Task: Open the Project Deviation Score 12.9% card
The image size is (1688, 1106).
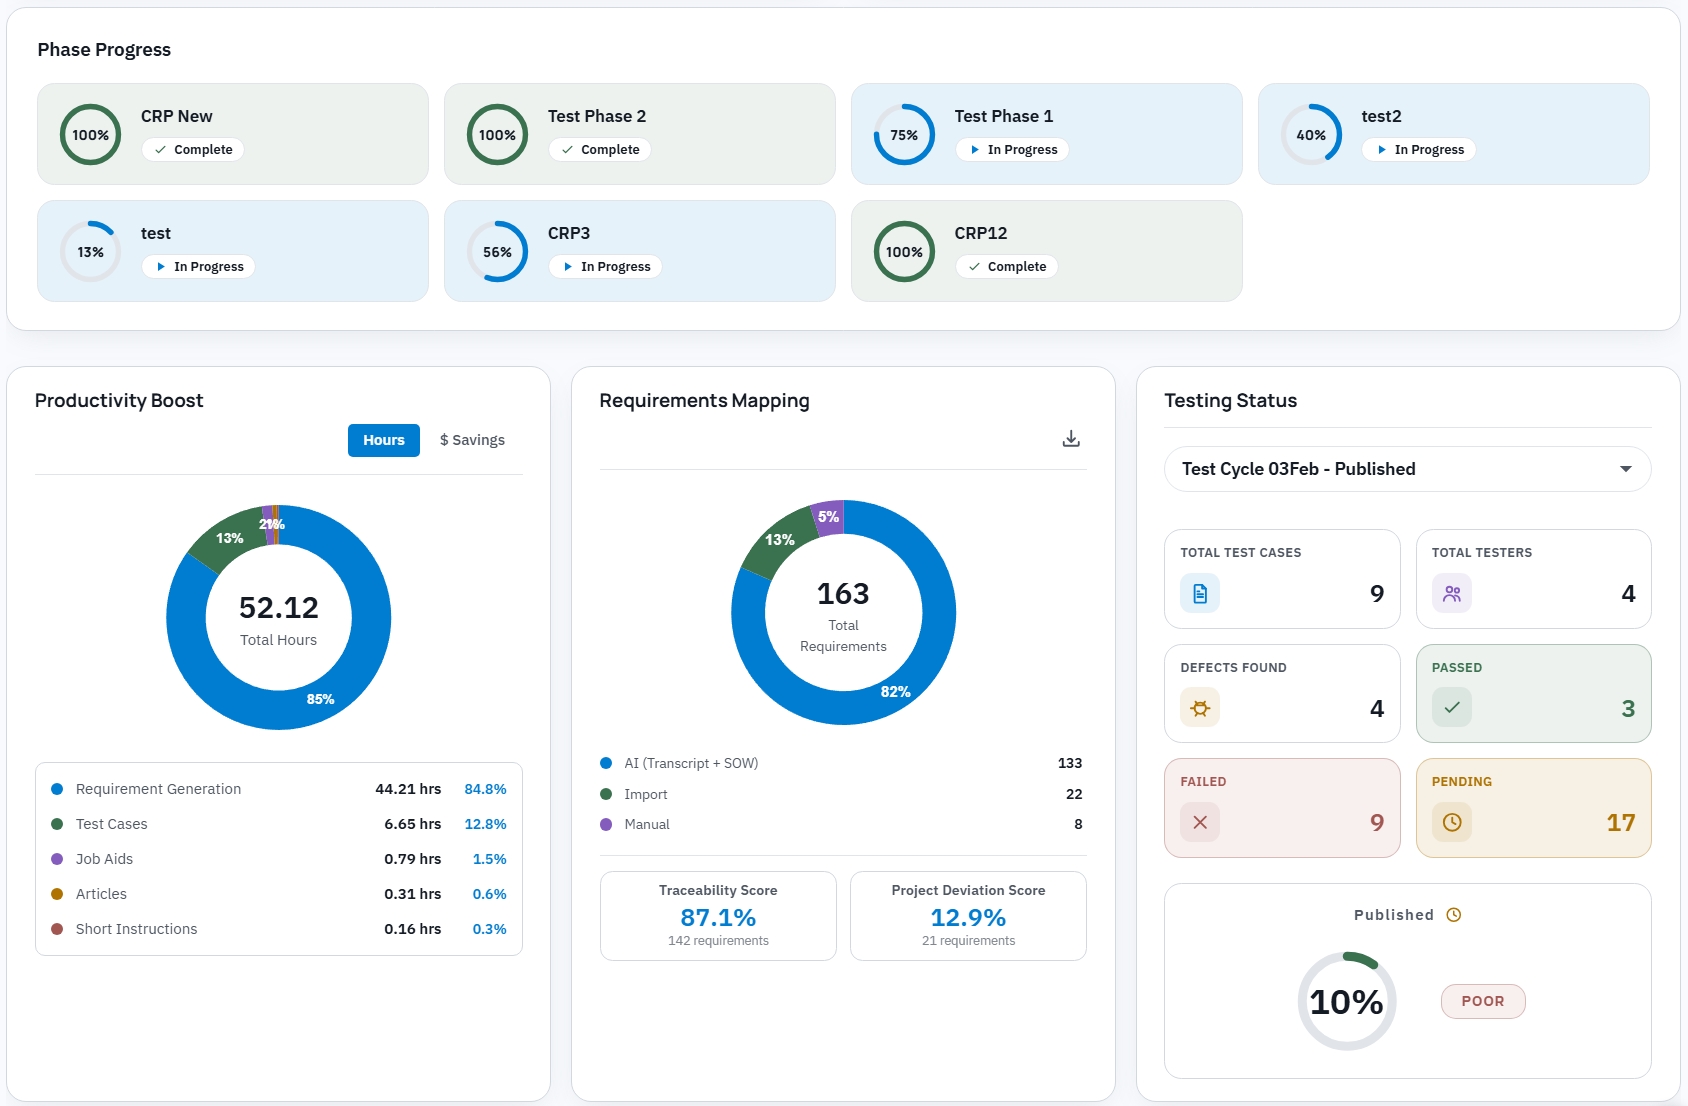Action: point(968,916)
